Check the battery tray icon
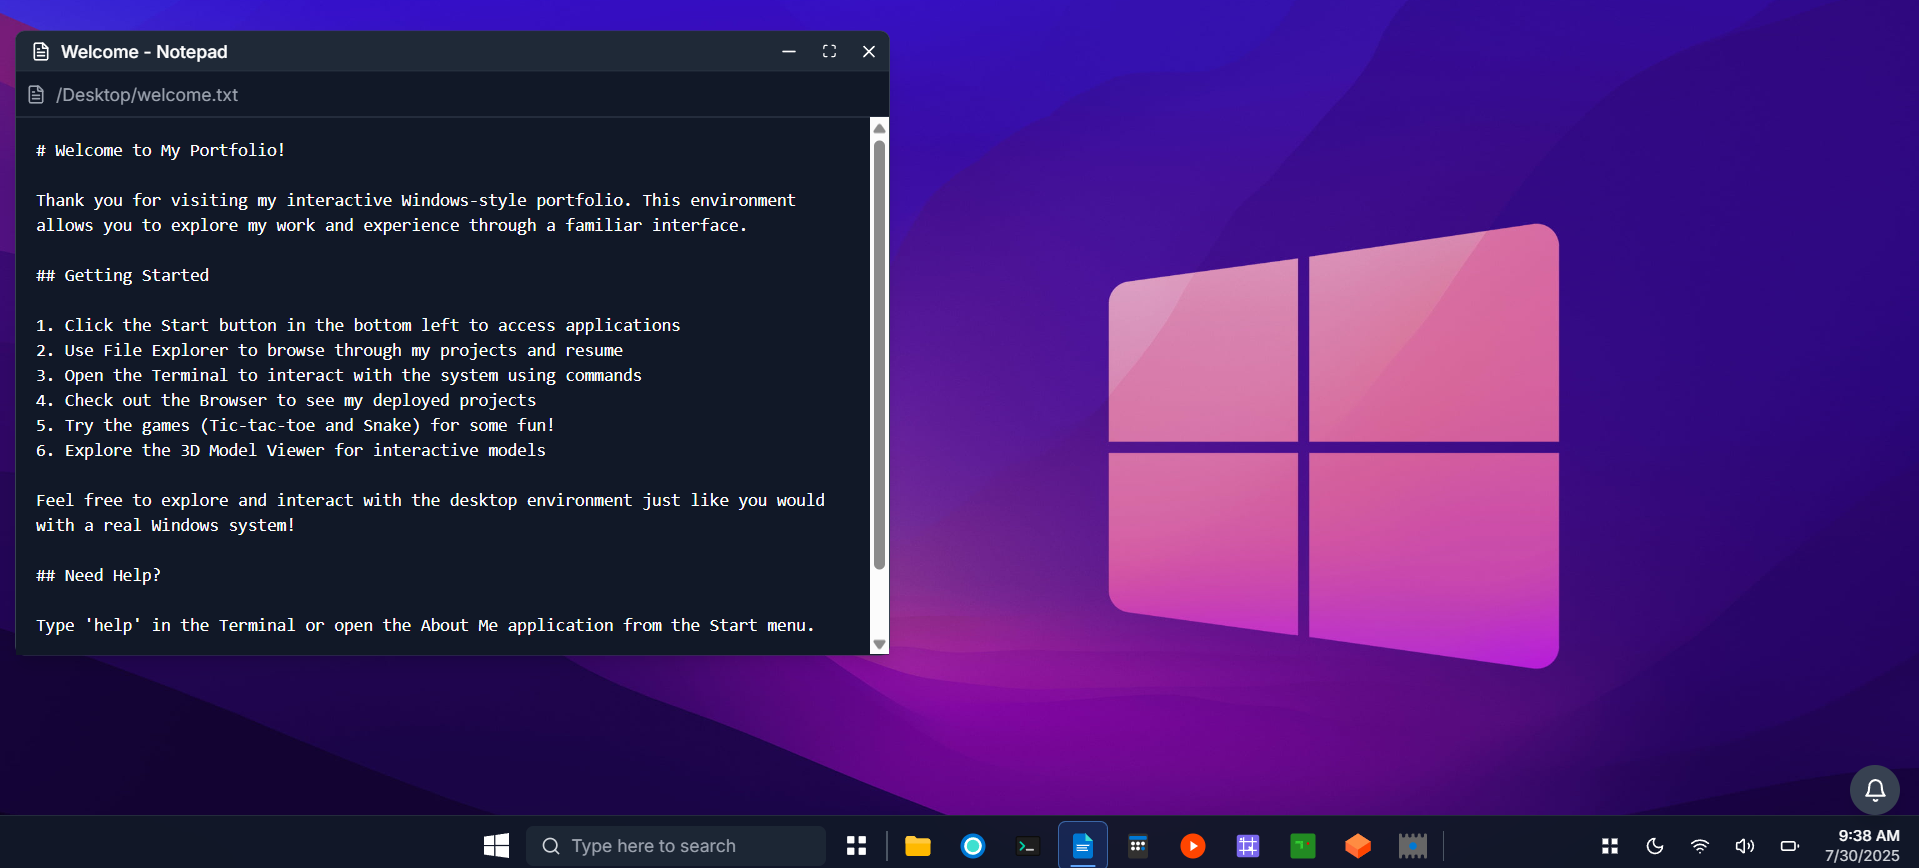This screenshot has width=1919, height=868. coord(1790,846)
